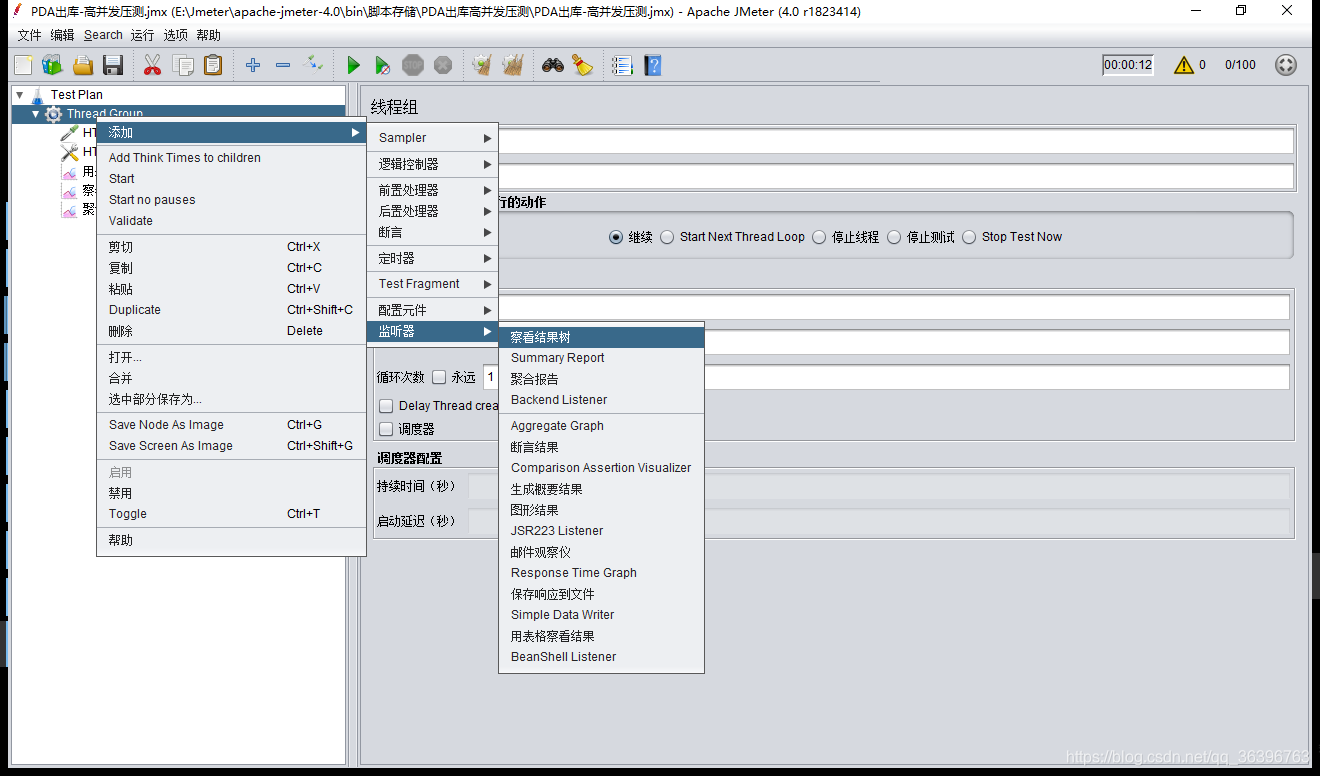Click the Paste clipboard icon
The height and width of the screenshot is (776, 1320).
point(213,66)
